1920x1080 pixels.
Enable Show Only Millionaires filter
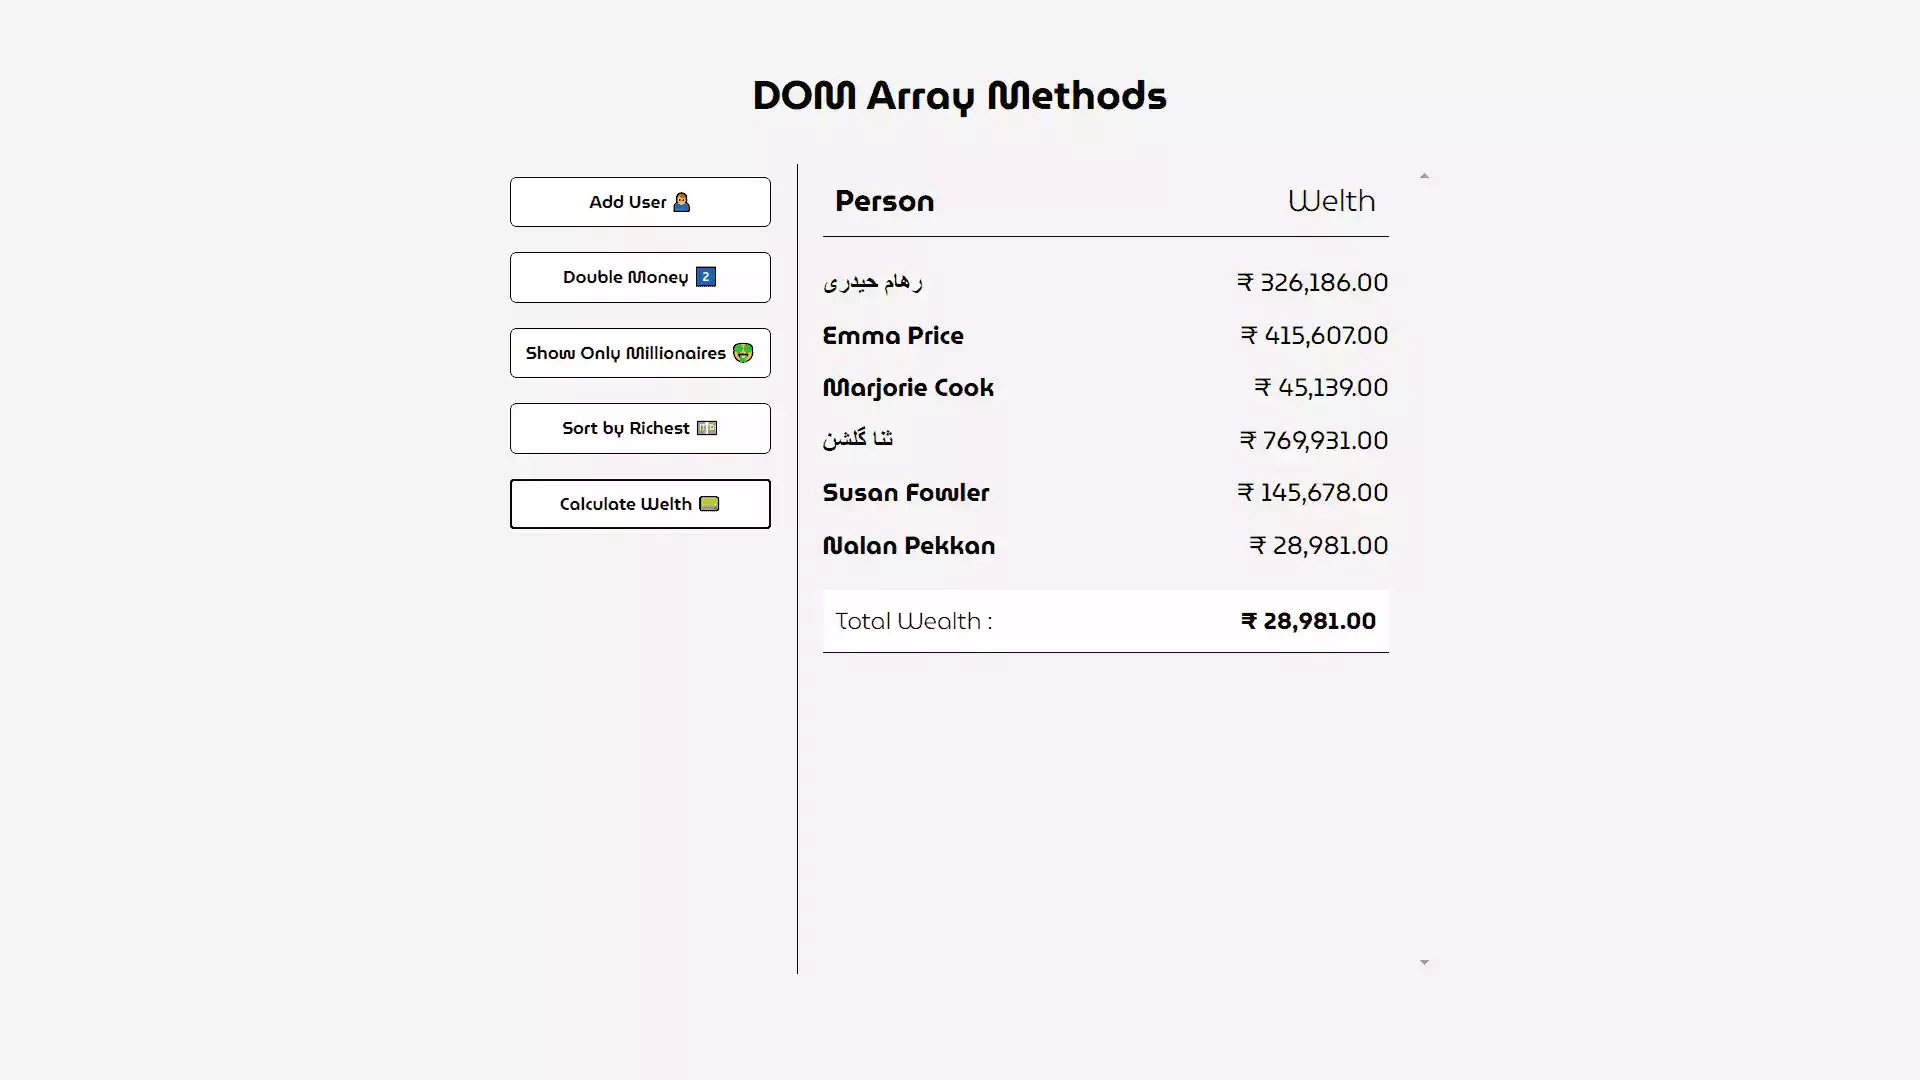tap(640, 353)
